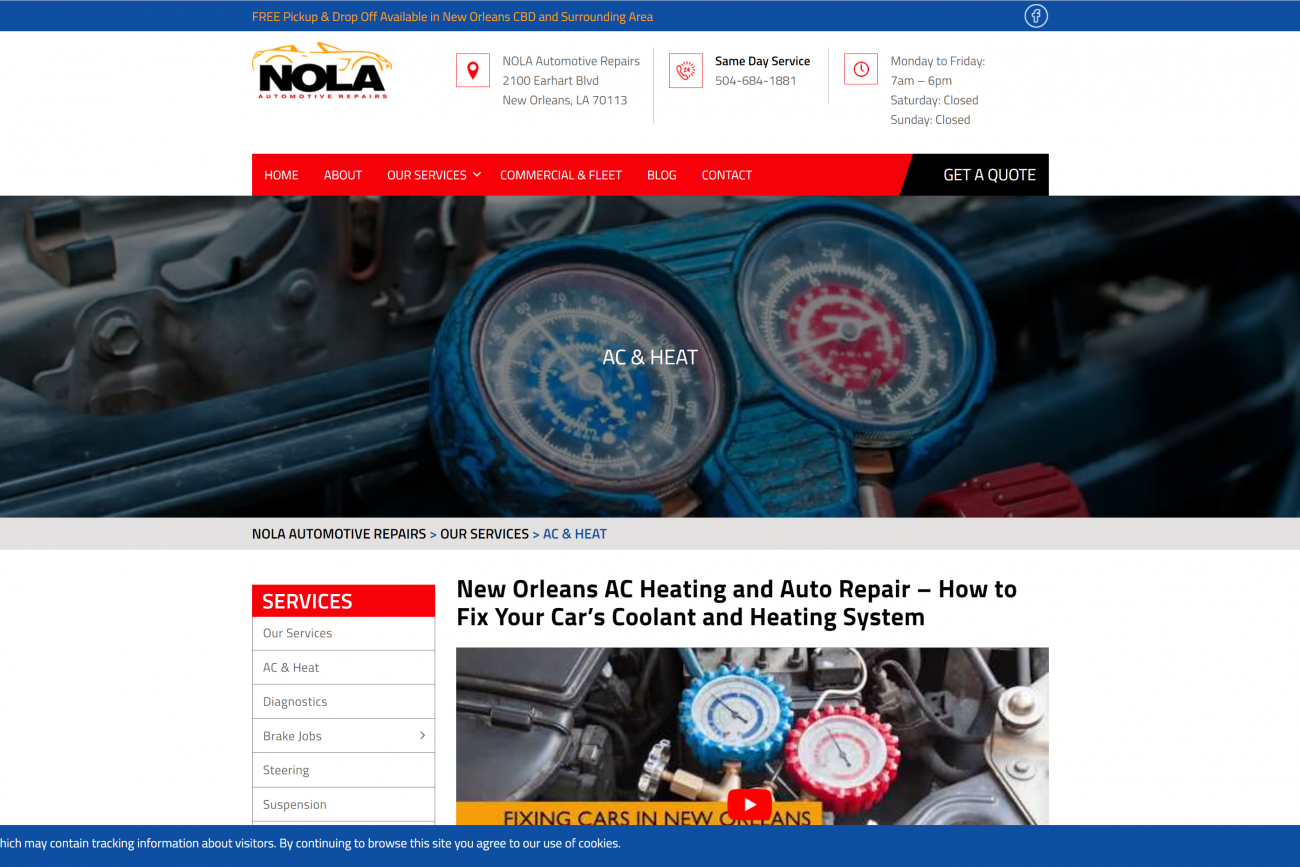Open the About page

(x=343, y=175)
